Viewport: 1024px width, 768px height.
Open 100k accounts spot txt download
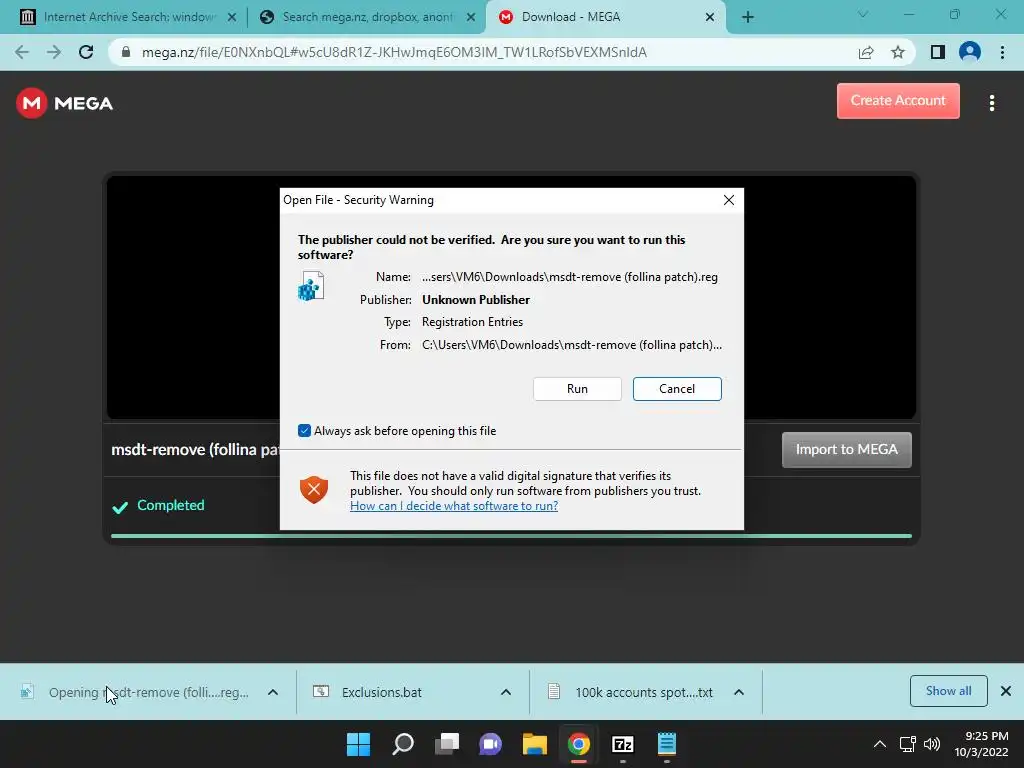tap(644, 692)
